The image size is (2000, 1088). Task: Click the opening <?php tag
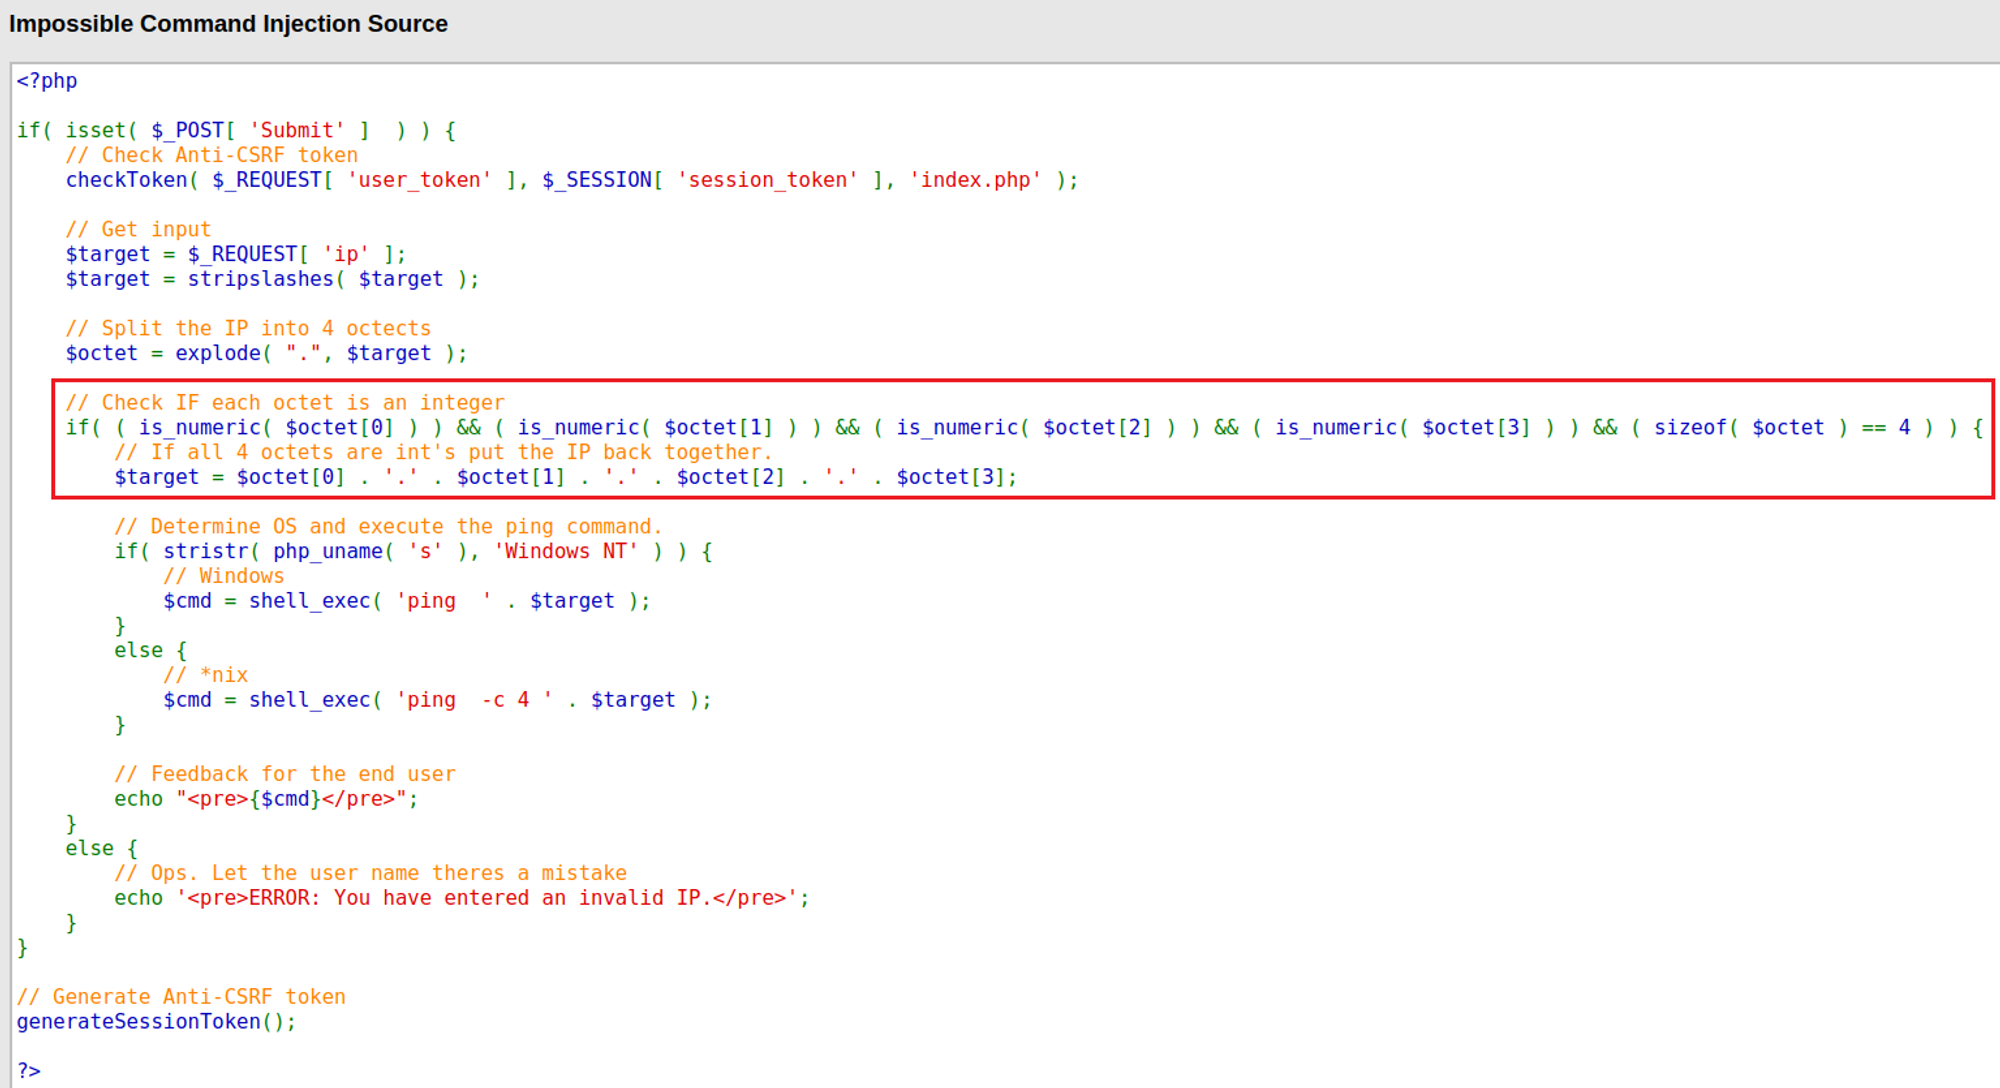click(x=47, y=81)
